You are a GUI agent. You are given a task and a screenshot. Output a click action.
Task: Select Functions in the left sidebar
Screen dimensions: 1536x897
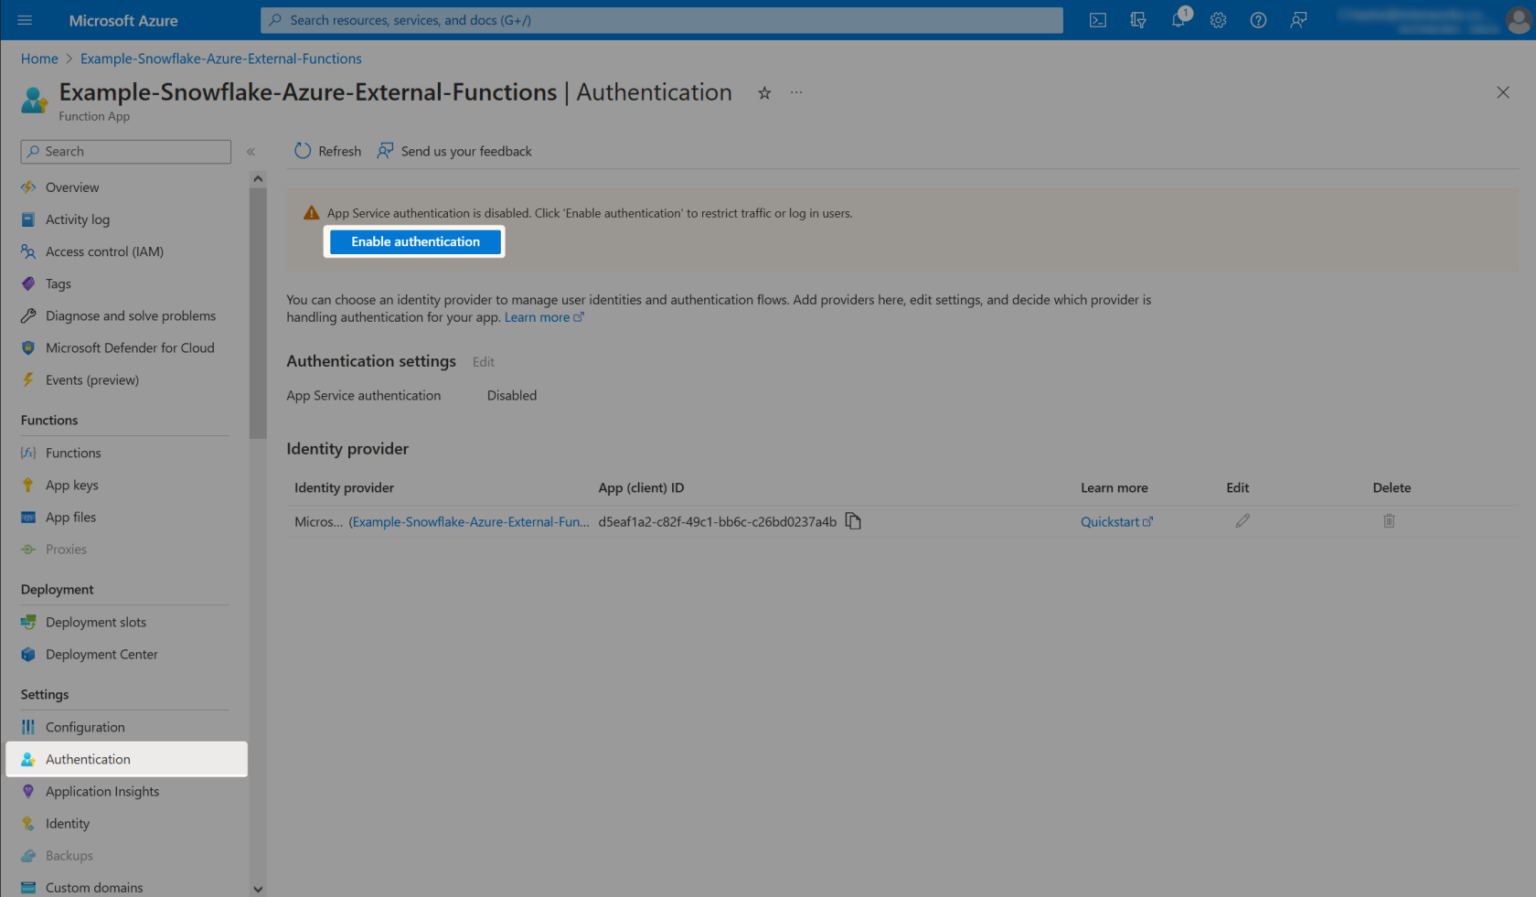coord(73,452)
